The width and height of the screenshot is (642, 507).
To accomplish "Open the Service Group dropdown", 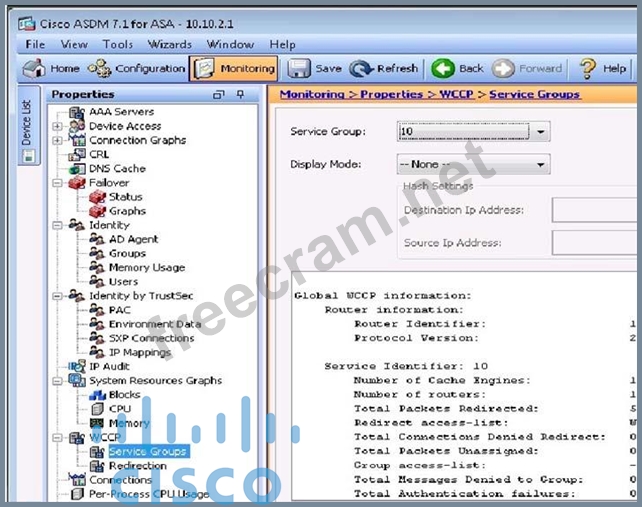I will 540,131.
